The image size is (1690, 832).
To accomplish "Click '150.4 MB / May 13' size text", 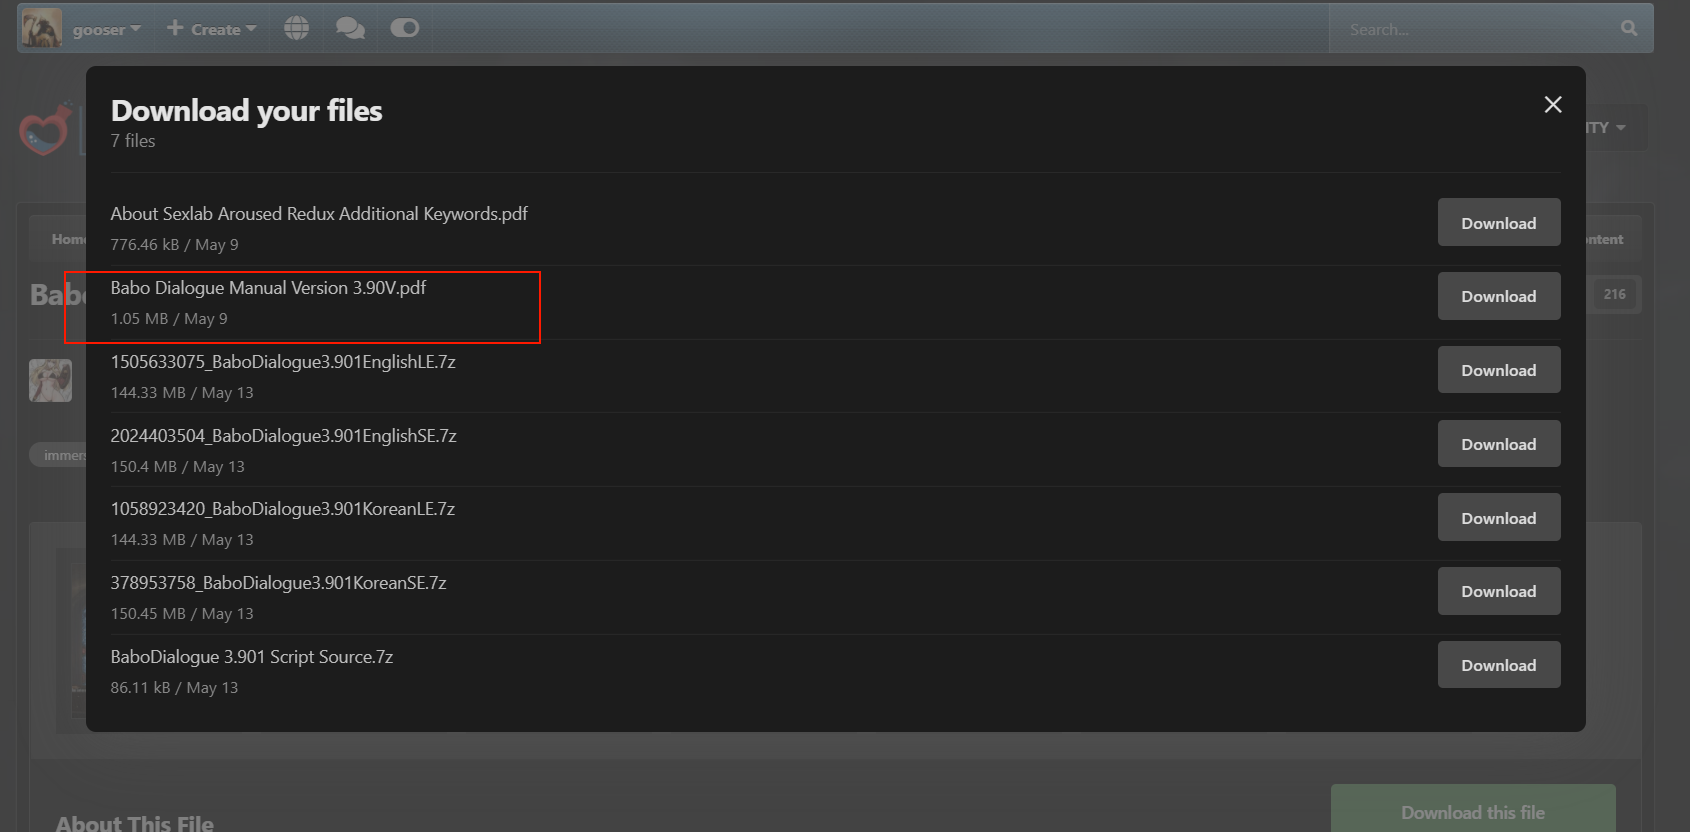I will 177,467.
